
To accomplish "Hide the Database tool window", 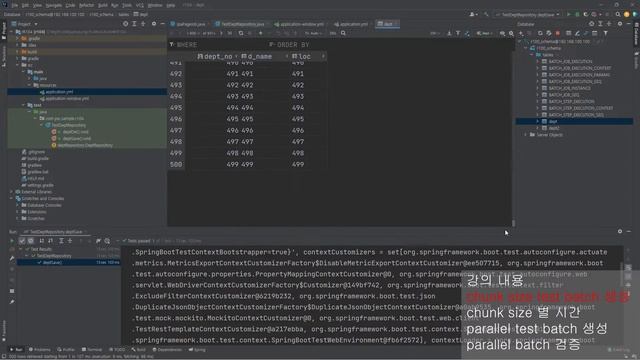I will click(629, 24).
